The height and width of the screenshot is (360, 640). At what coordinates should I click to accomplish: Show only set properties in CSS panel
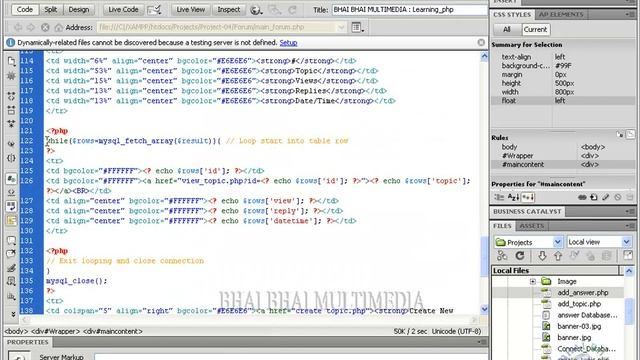528,197
